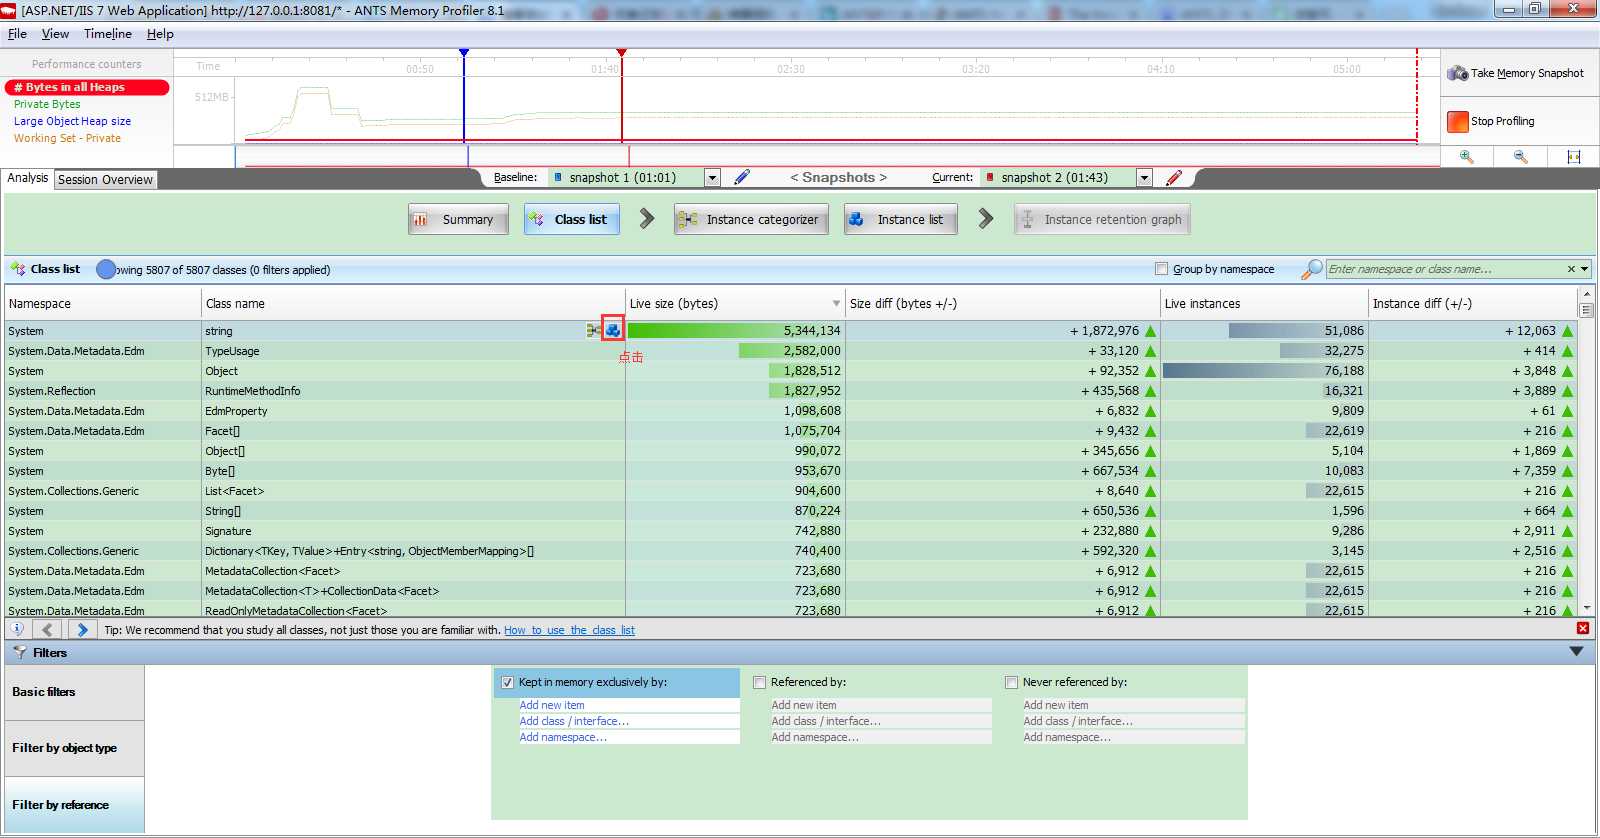Toggle the Group by namespace checkbox
1600x838 pixels.
[1161, 269]
